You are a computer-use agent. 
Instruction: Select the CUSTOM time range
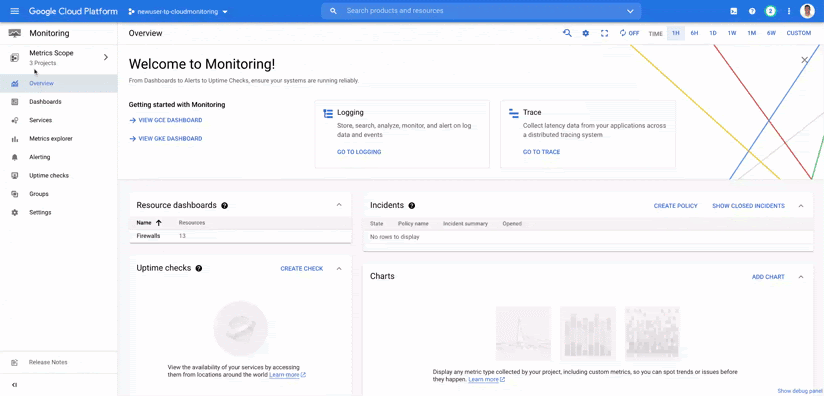[x=798, y=33]
